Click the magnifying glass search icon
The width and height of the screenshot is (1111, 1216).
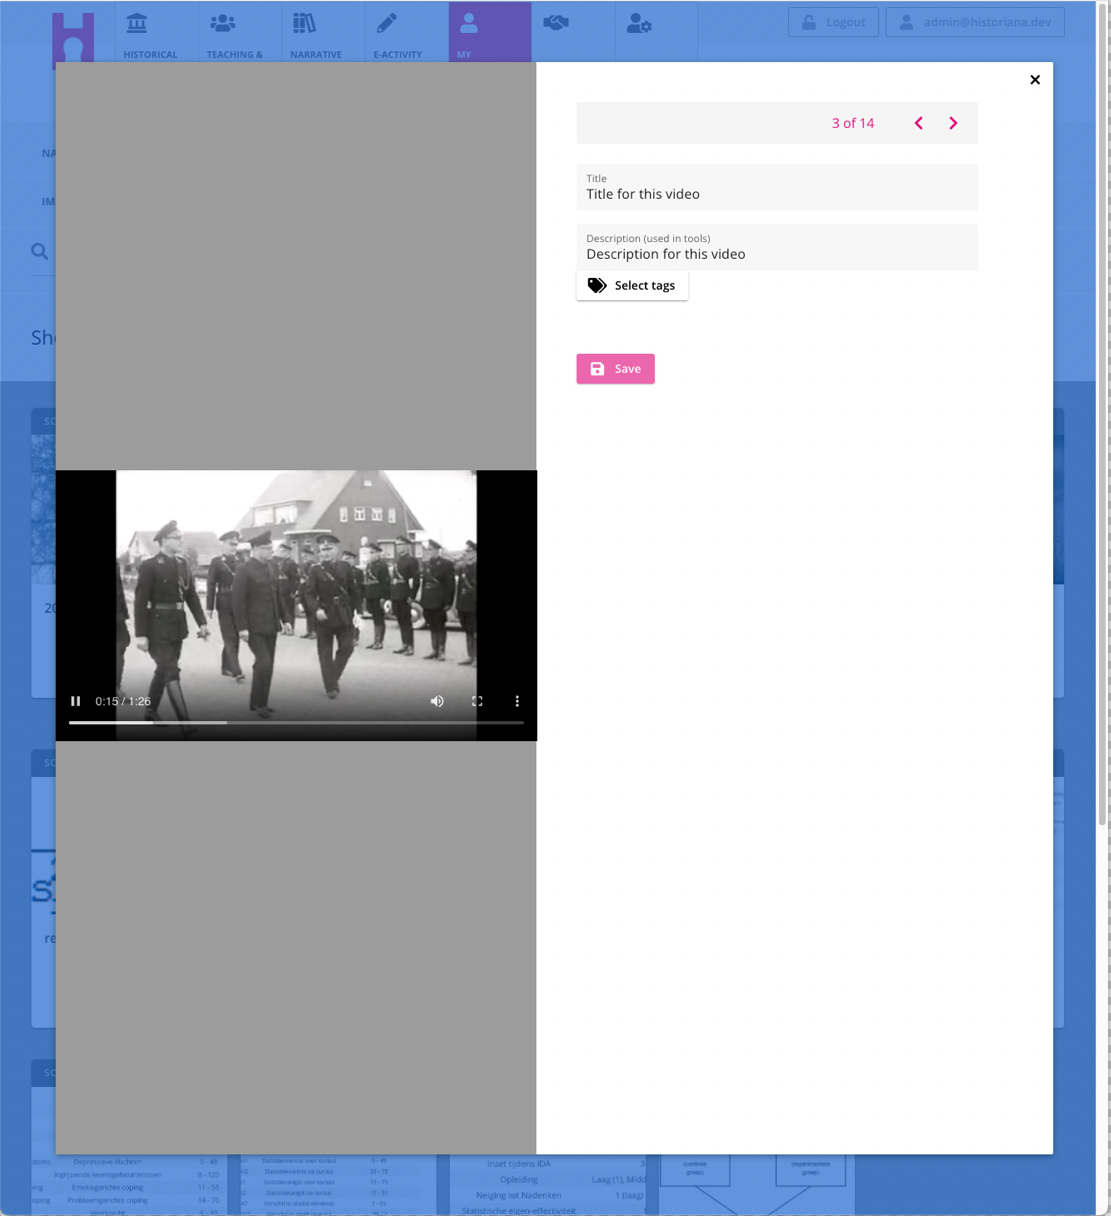[40, 251]
